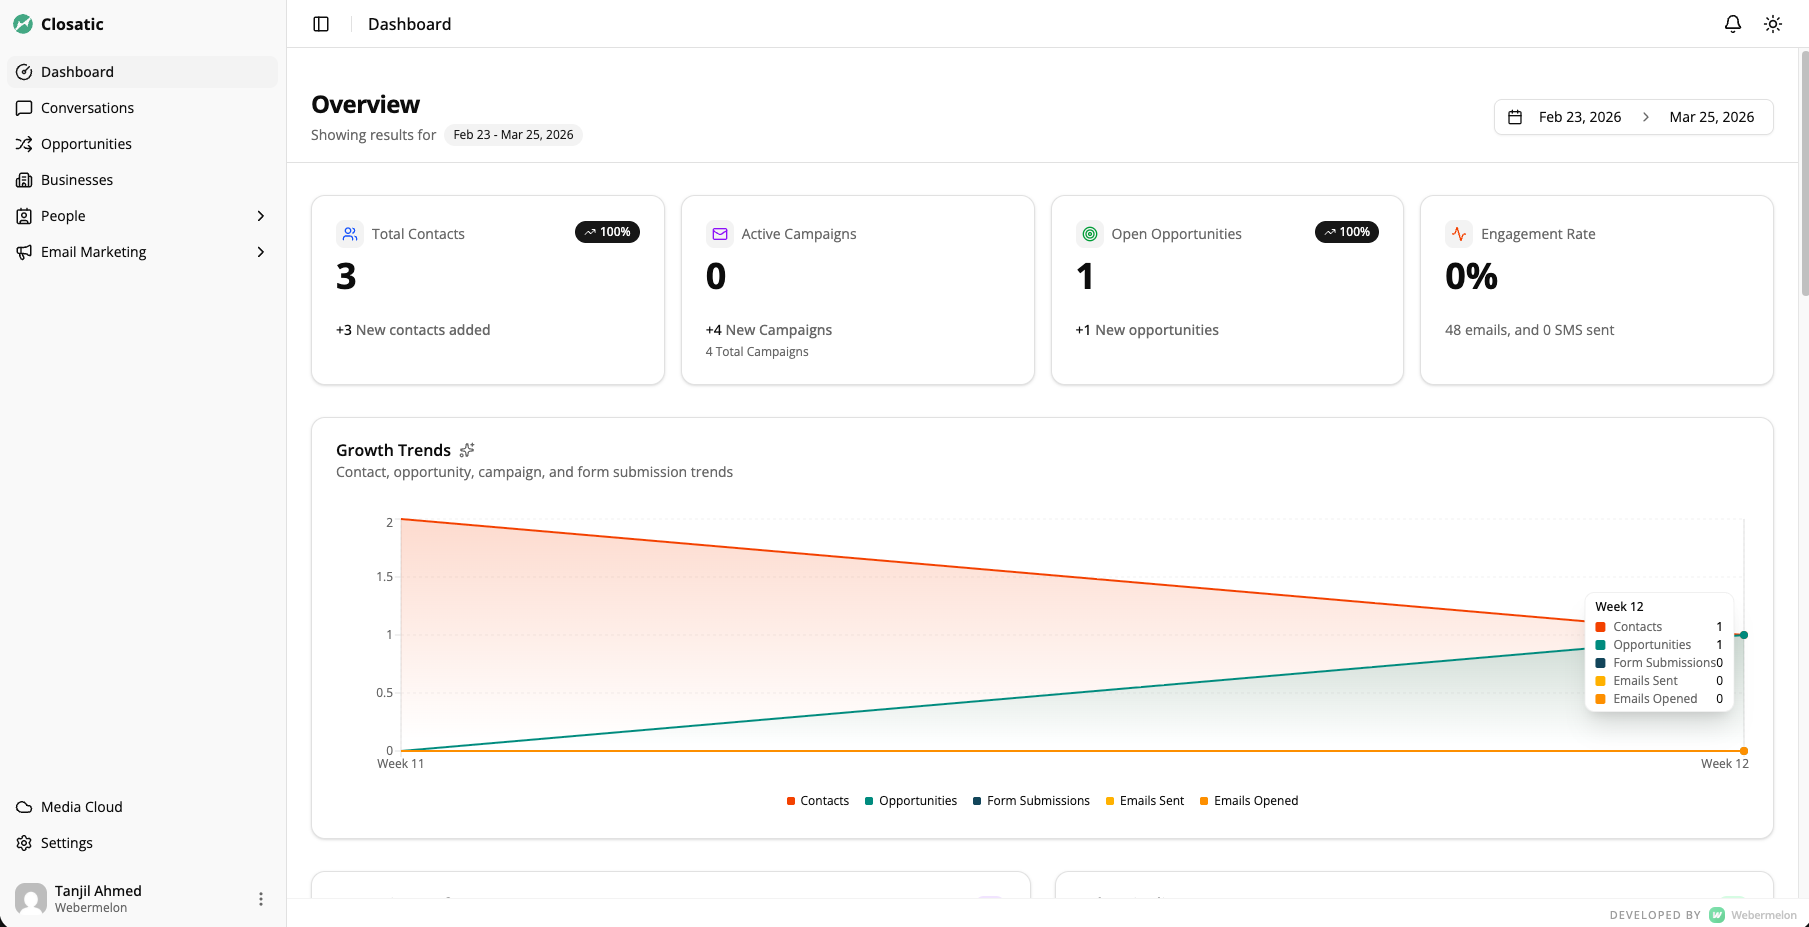Click the 100% trend badge on Total Contacts
This screenshot has height=927, width=1809.
(x=607, y=231)
